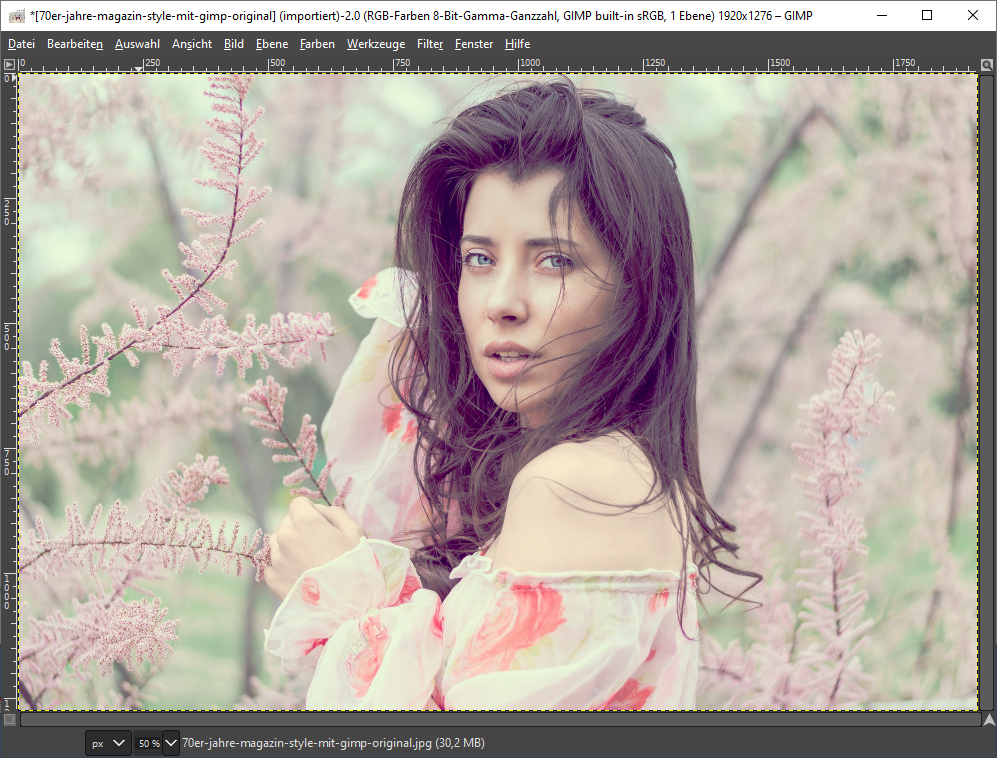Open the Datei menu
The image size is (997, 758).
pos(21,44)
